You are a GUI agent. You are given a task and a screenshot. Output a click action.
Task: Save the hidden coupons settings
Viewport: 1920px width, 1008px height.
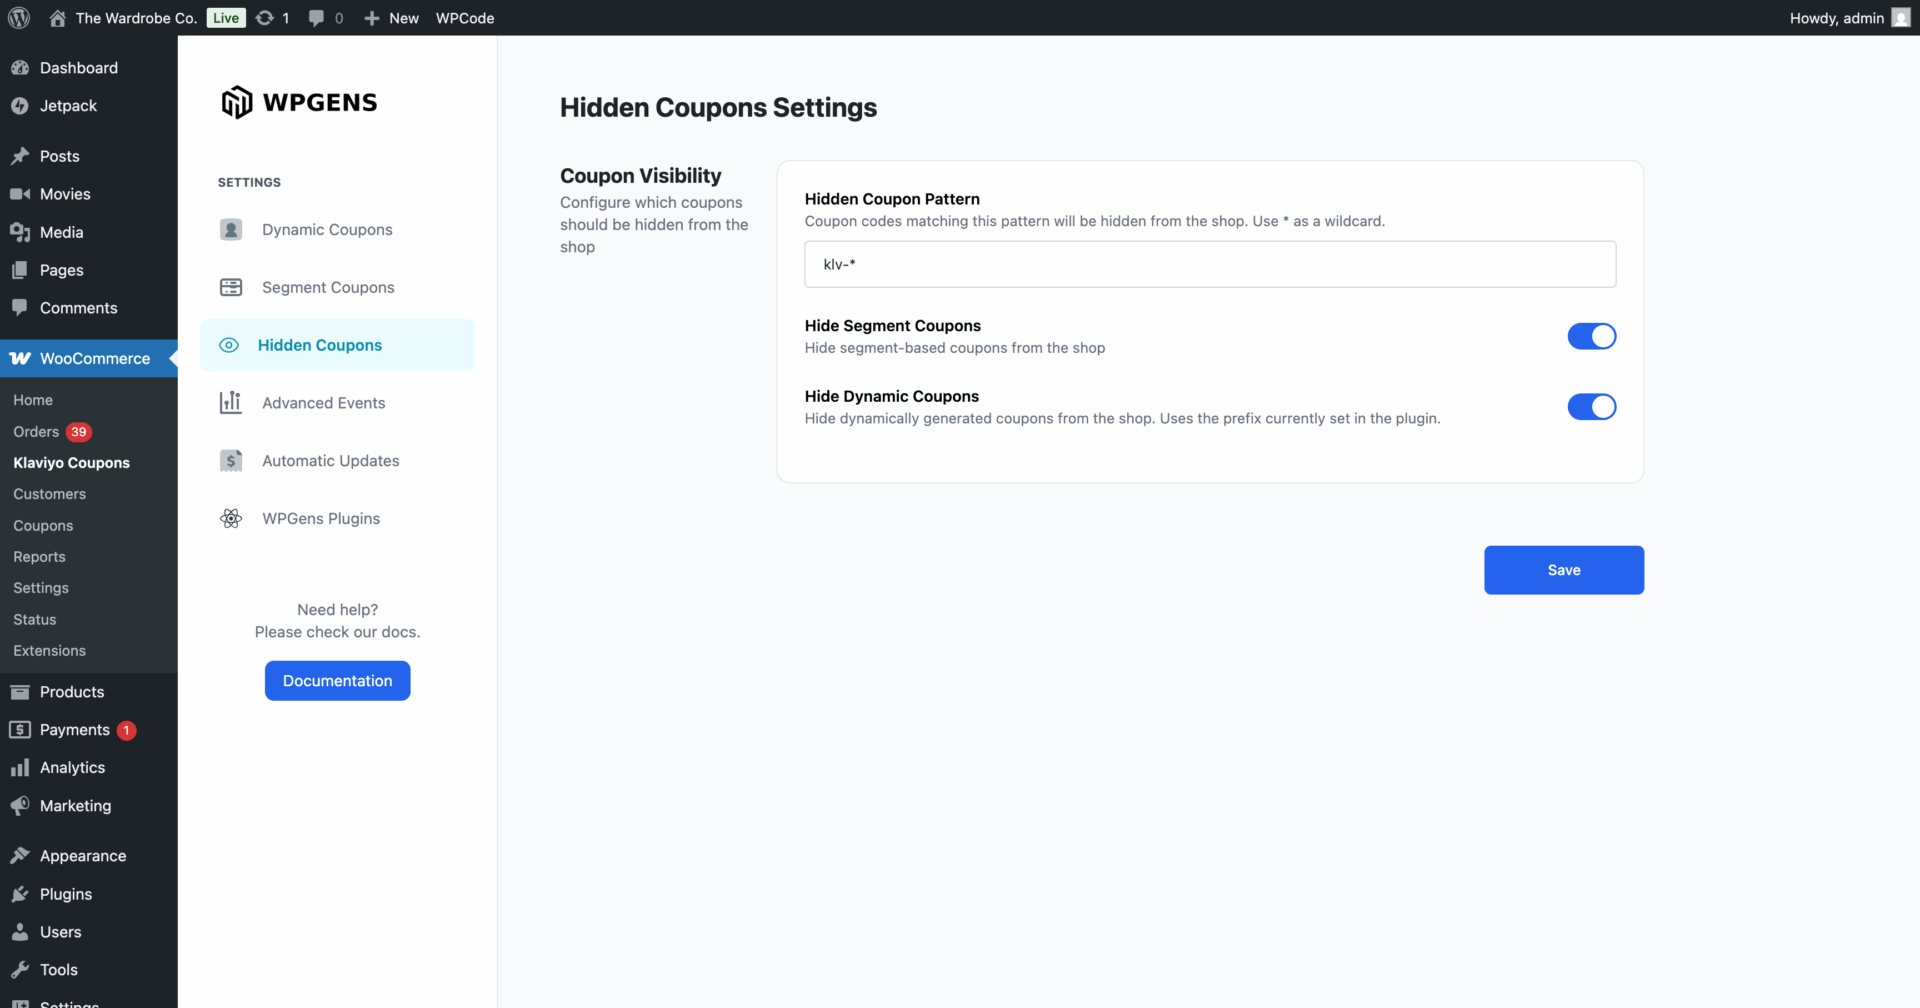[1563, 570]
